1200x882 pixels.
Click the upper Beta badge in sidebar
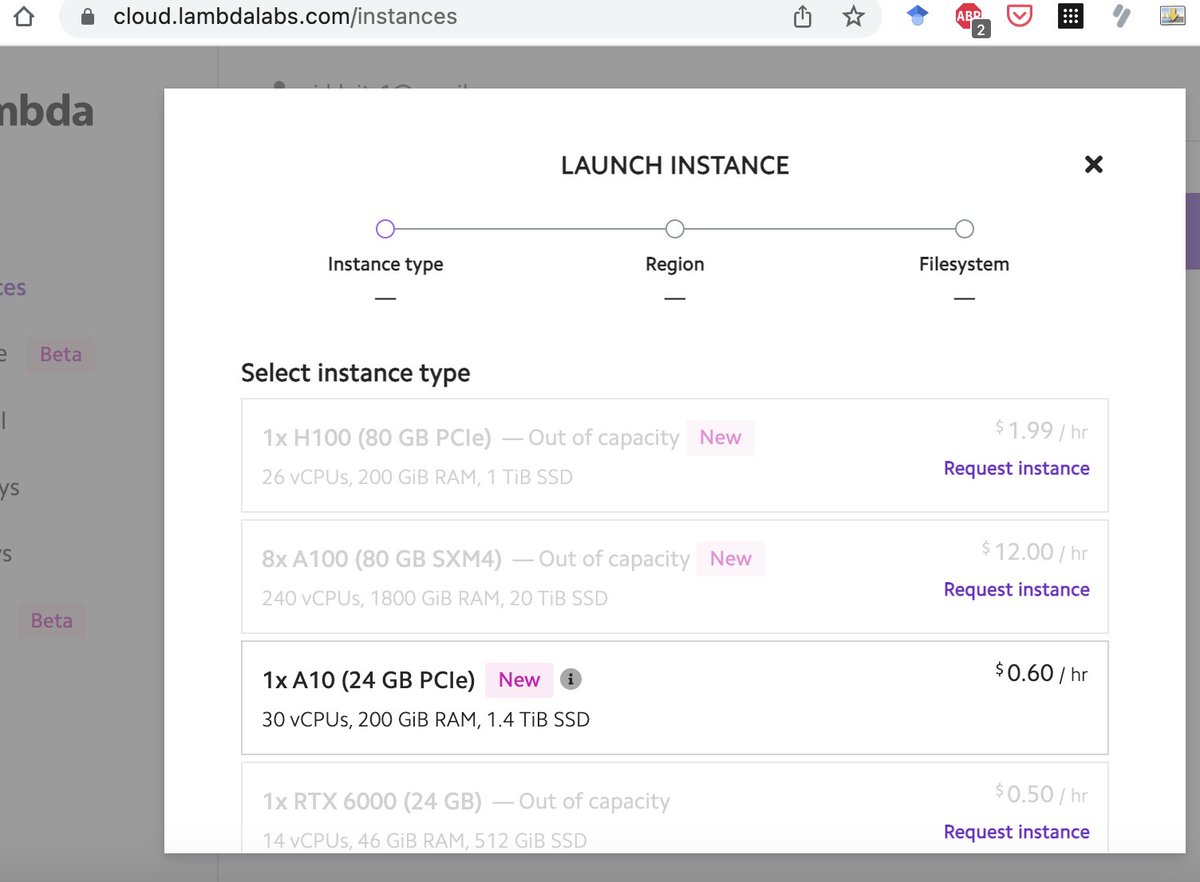click(61, 354)
